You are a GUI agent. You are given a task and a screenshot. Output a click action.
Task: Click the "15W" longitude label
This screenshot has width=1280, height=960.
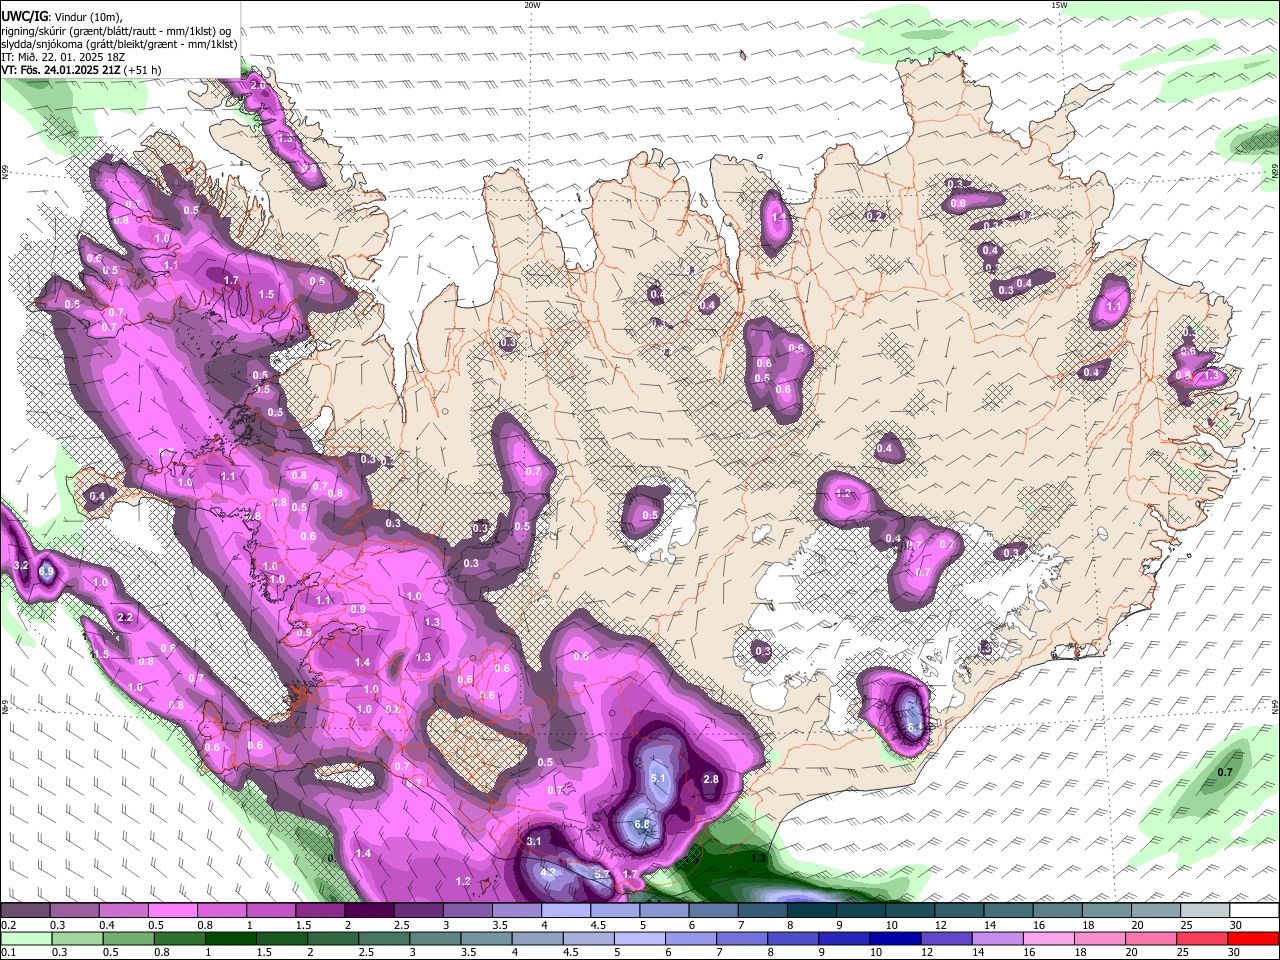[x=1059, y=5]
